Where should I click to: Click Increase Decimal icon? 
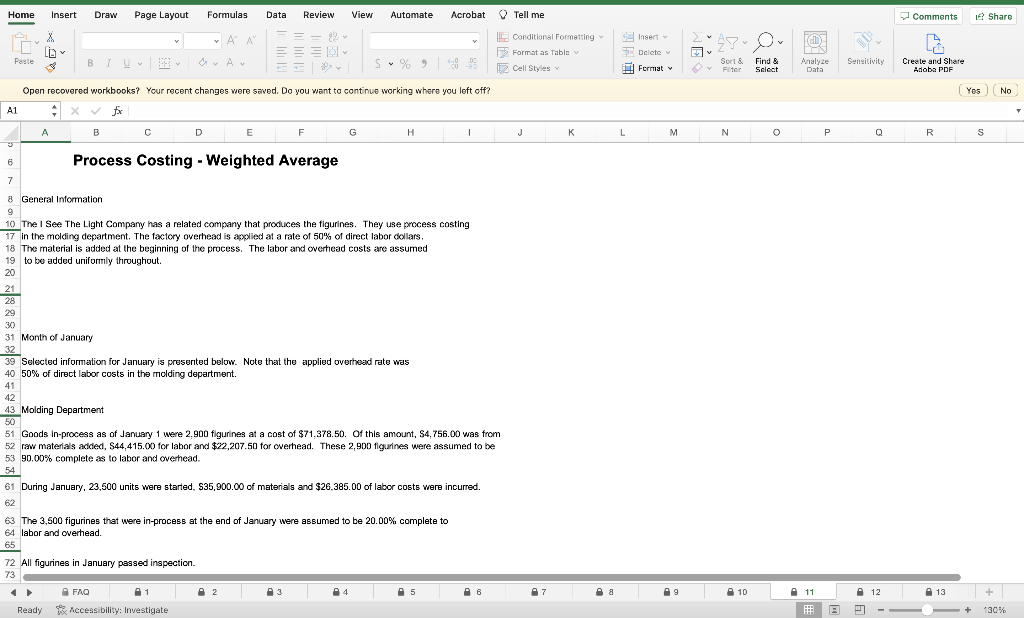(x=453, y=63)
